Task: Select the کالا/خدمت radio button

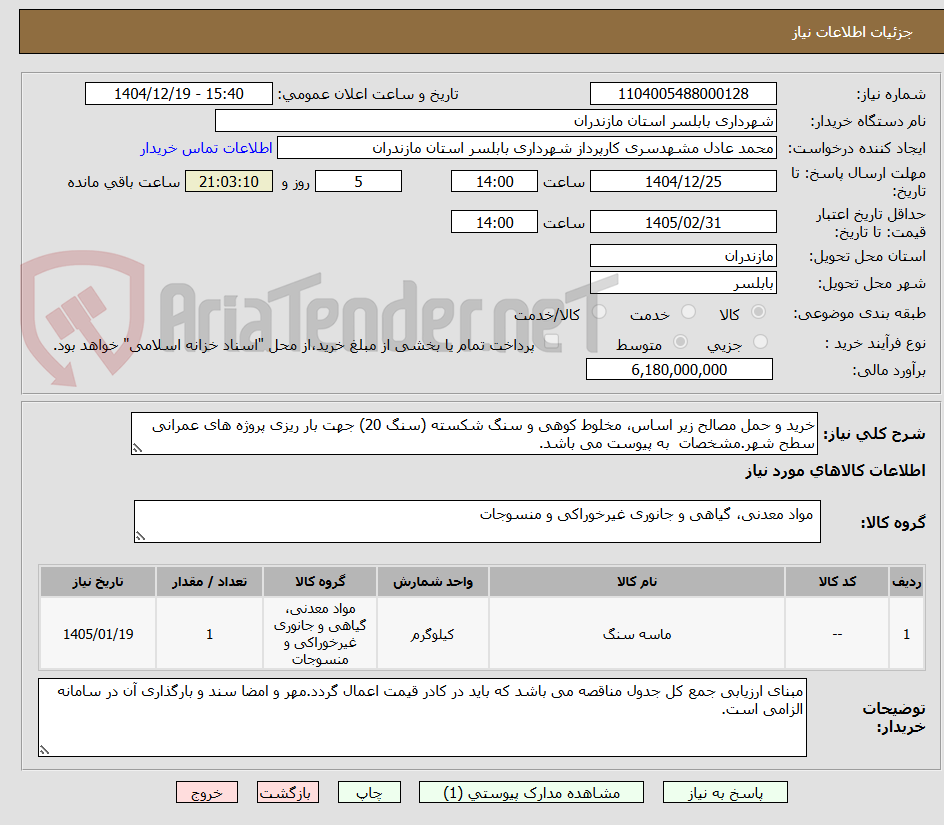Action: (599, 311)
